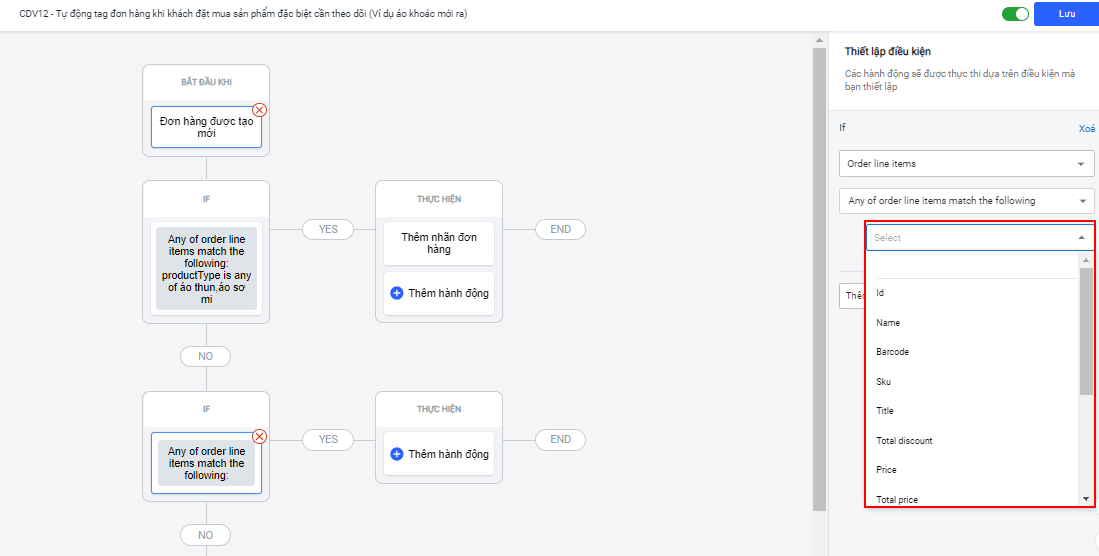Pick 'Total discount' from dropdown options
Screen dimensions: 1099x556
coord(904,441)
